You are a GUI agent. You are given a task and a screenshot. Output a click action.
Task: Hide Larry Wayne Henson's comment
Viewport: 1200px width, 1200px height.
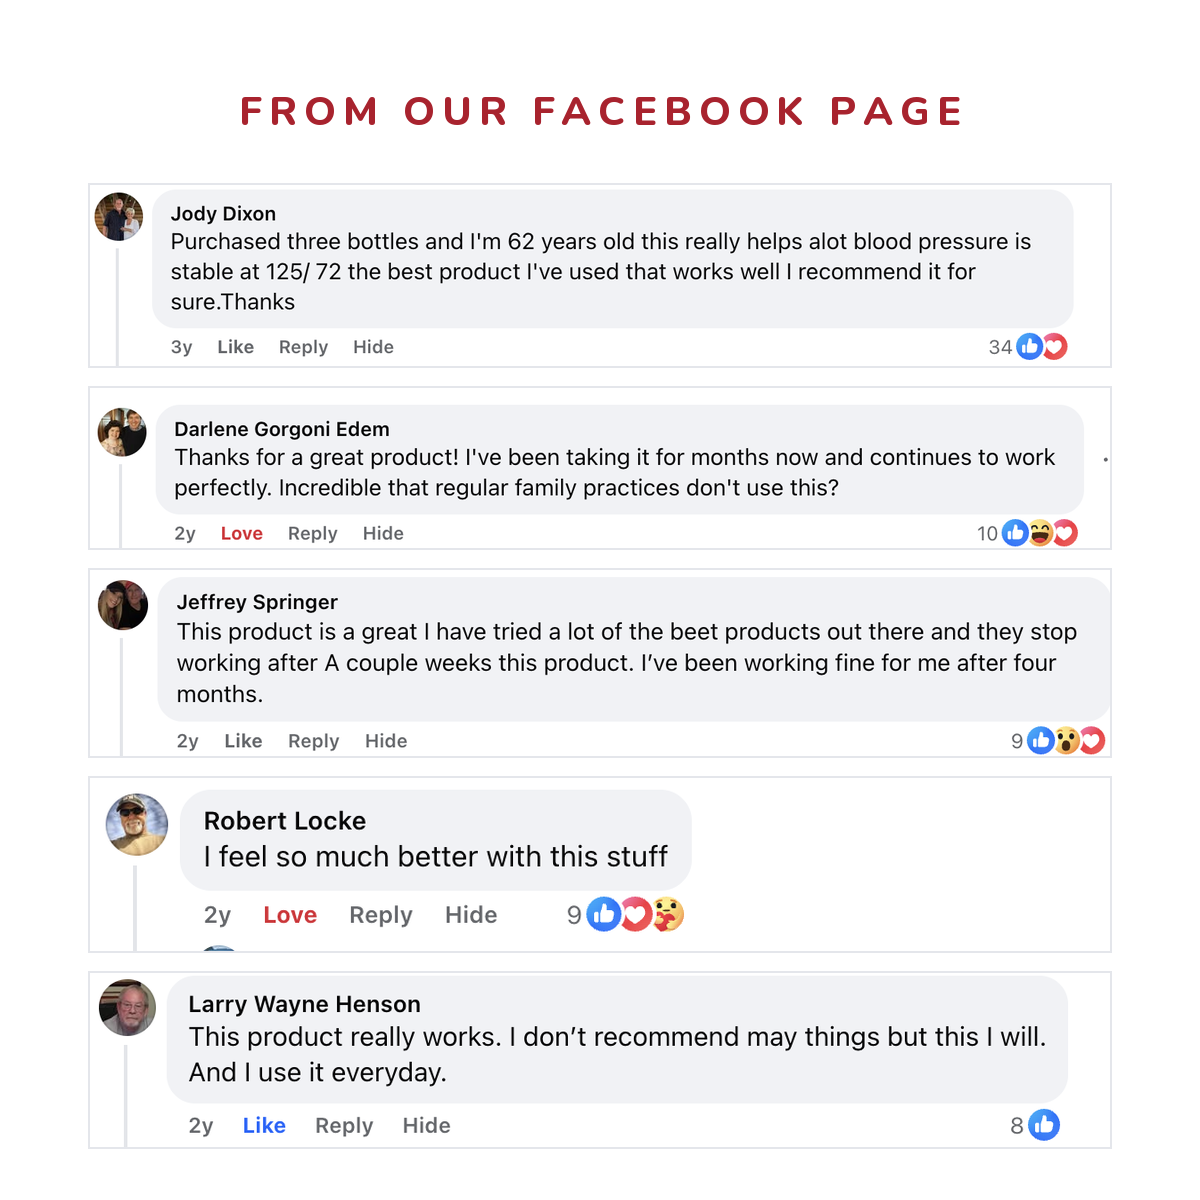427,1126
